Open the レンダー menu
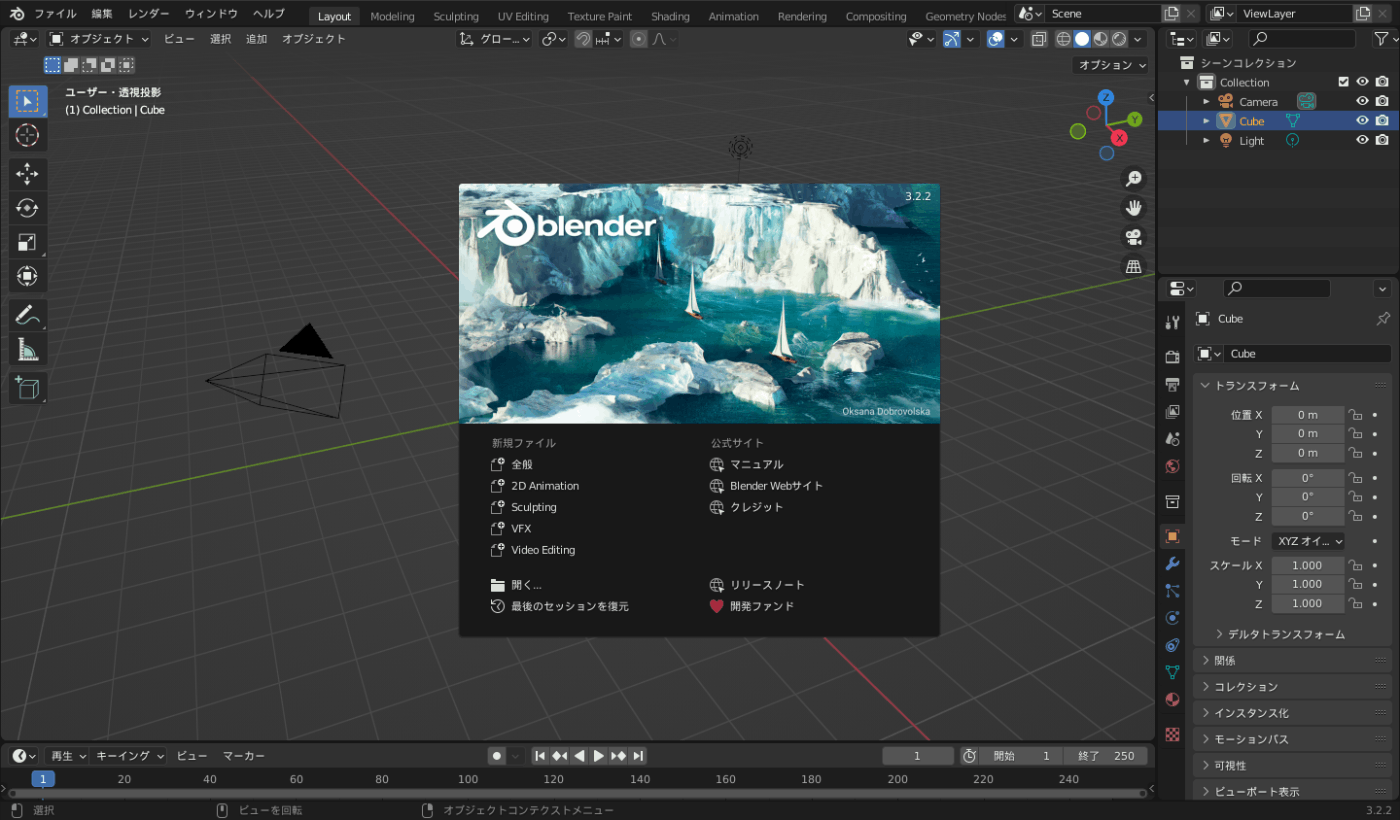The image size is (1400, 820). pos(148,14)
